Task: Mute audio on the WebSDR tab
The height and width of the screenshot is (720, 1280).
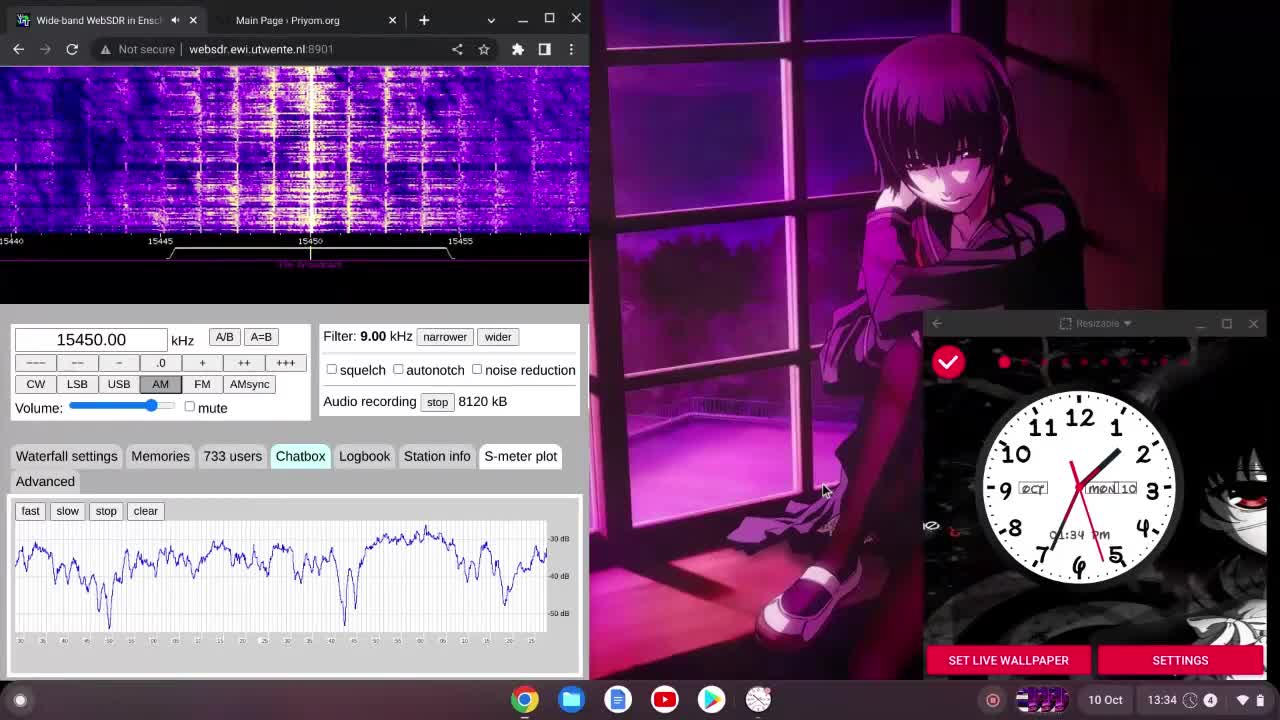Action: click(175, 20)
